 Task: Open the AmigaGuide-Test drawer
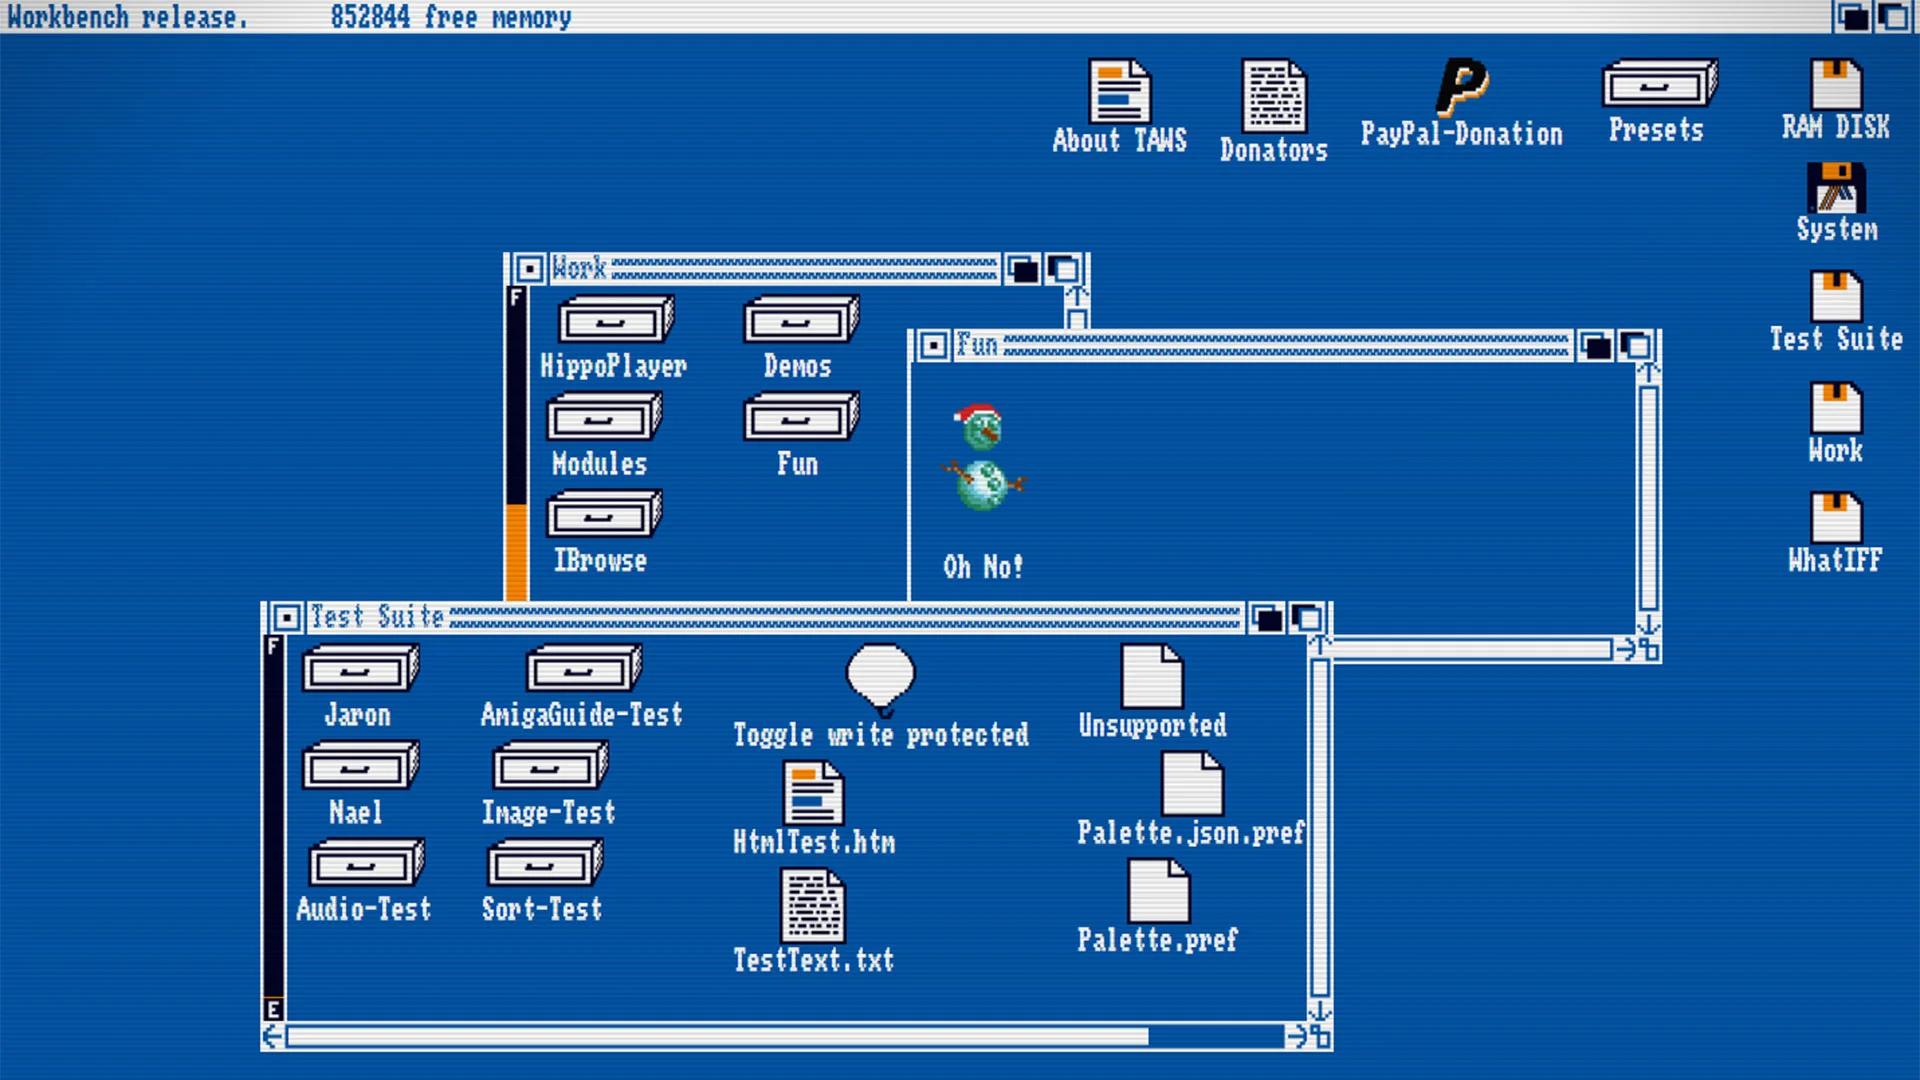[581, 668]
